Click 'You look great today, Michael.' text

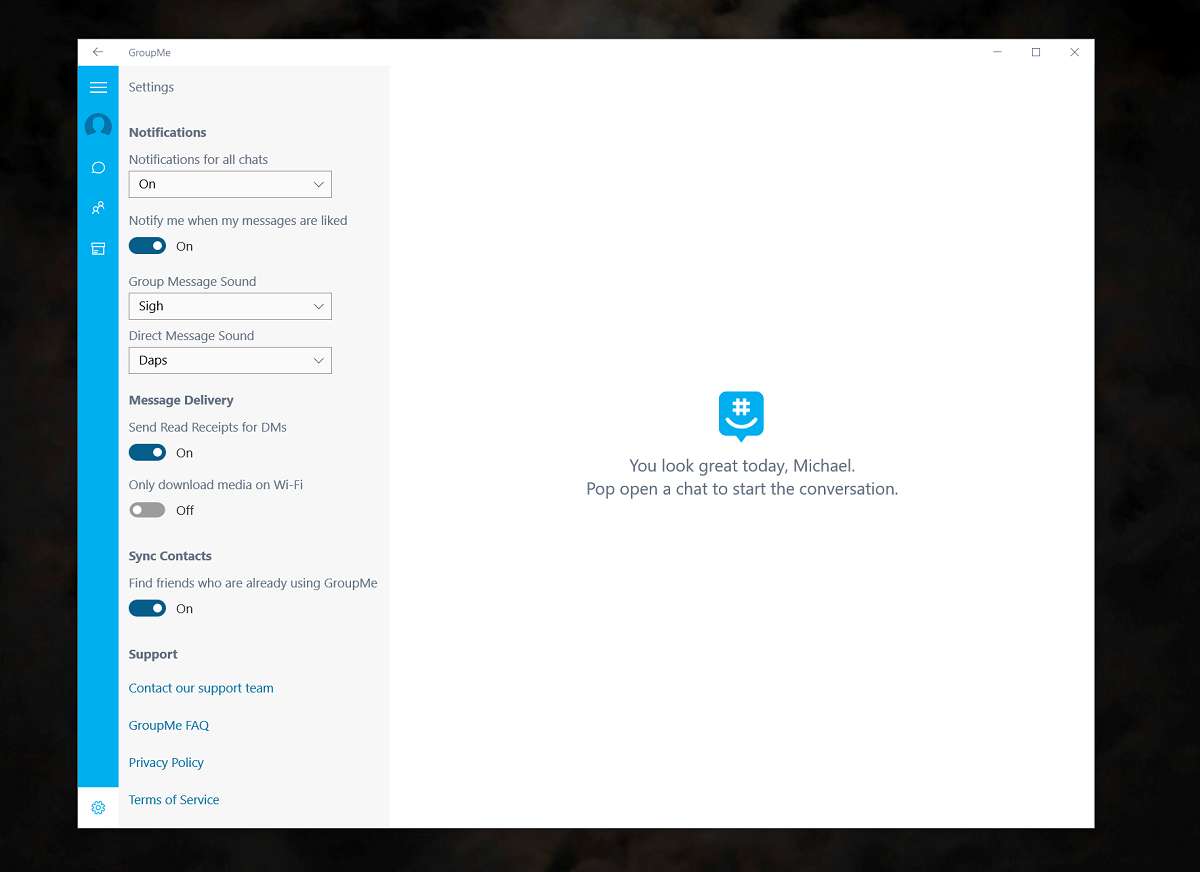(x=742, y=466)
